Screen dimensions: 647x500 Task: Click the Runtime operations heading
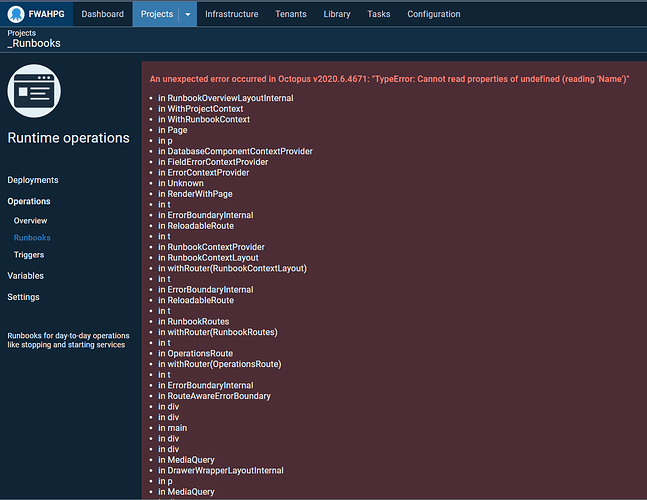68,138
